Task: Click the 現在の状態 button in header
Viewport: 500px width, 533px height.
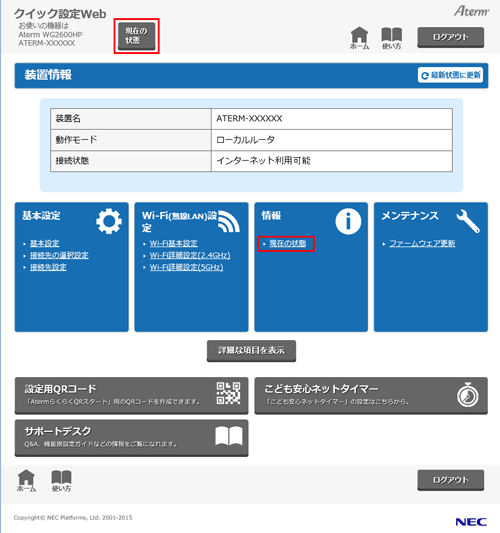Action: [136, 36]
